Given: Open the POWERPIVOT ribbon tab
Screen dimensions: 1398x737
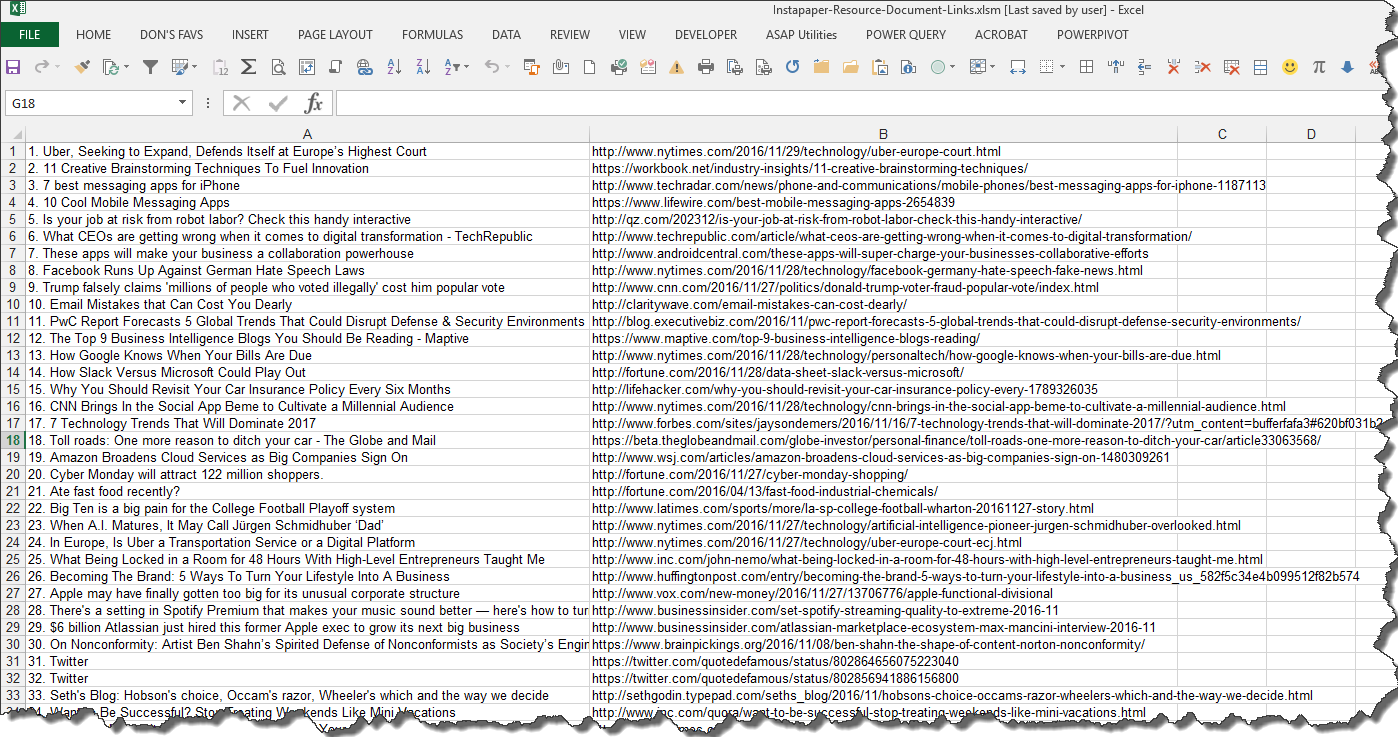Looking at the screenshot, I should coord(1093,35).
